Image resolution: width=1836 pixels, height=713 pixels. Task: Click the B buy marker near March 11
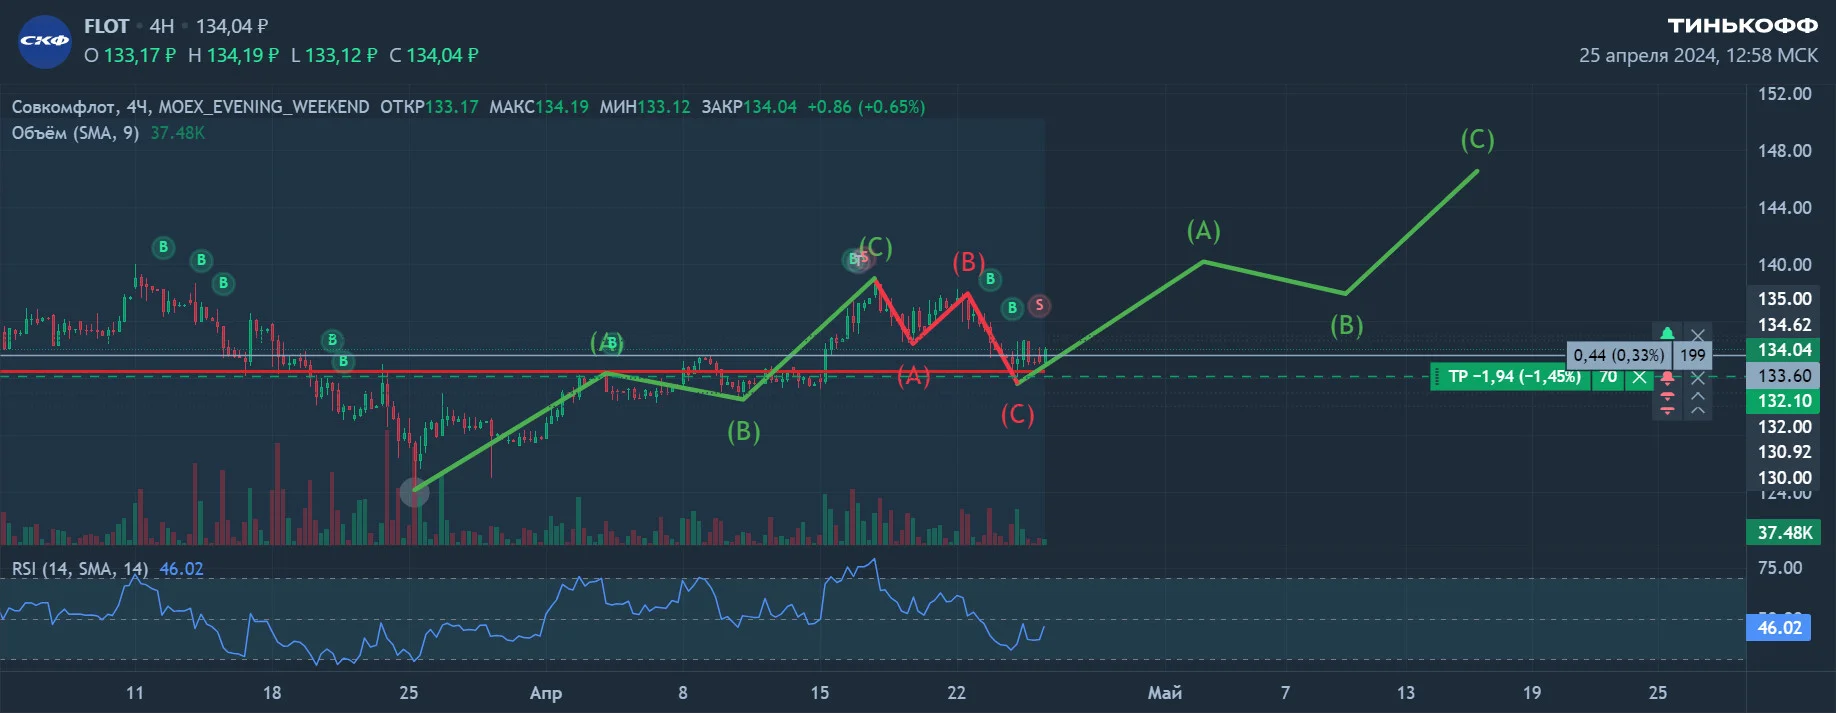[x=163, y=247]
